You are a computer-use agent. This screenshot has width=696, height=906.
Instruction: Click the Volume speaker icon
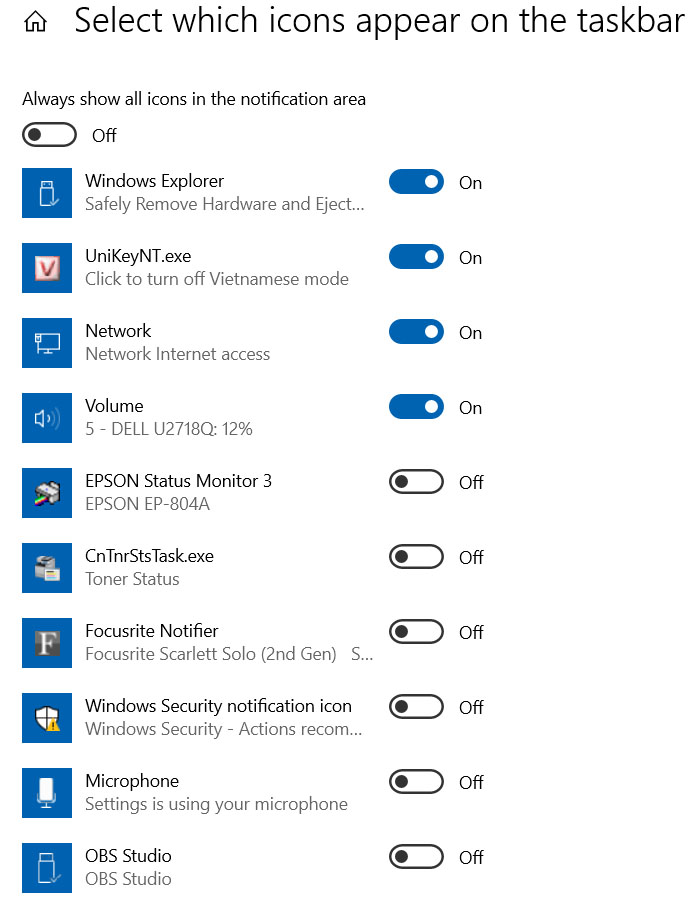coord(47,418)
